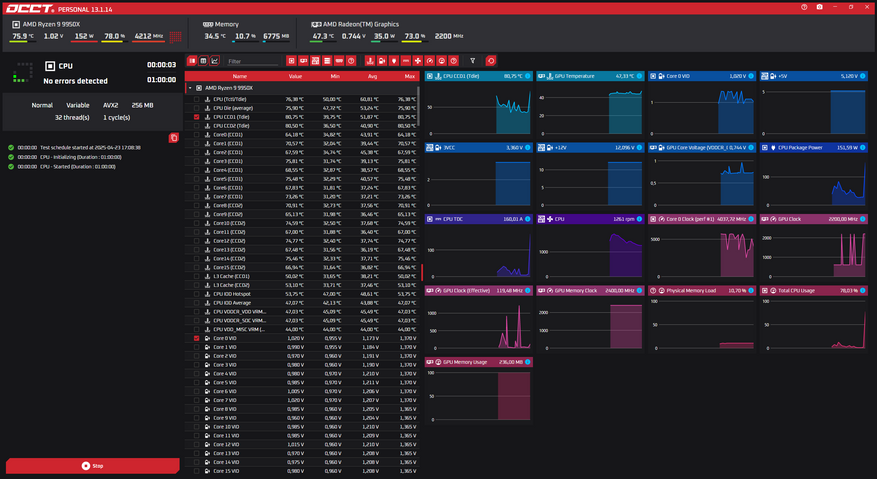Toggle the current sensor filter icon
This screenshot has width=877, height=479.
(406, 60)
